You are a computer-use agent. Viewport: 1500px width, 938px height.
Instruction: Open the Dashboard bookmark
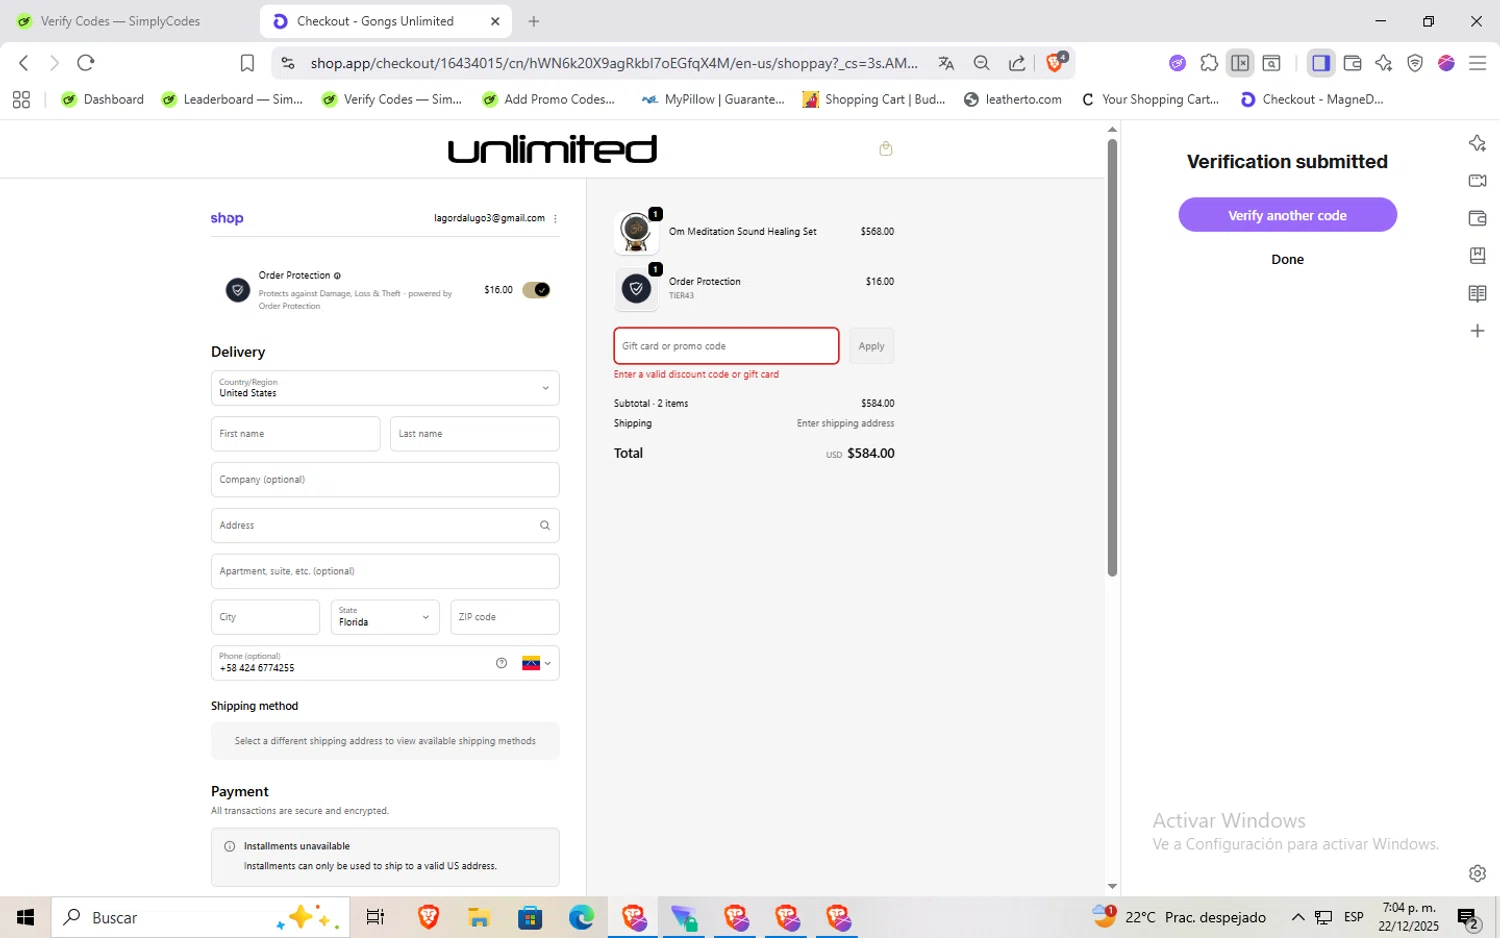tap(102, 99)
